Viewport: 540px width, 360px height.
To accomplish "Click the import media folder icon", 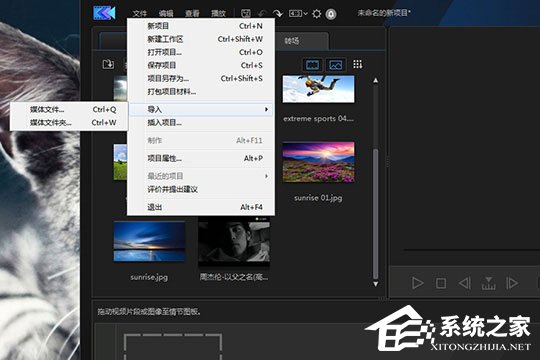I will point(108,64).
